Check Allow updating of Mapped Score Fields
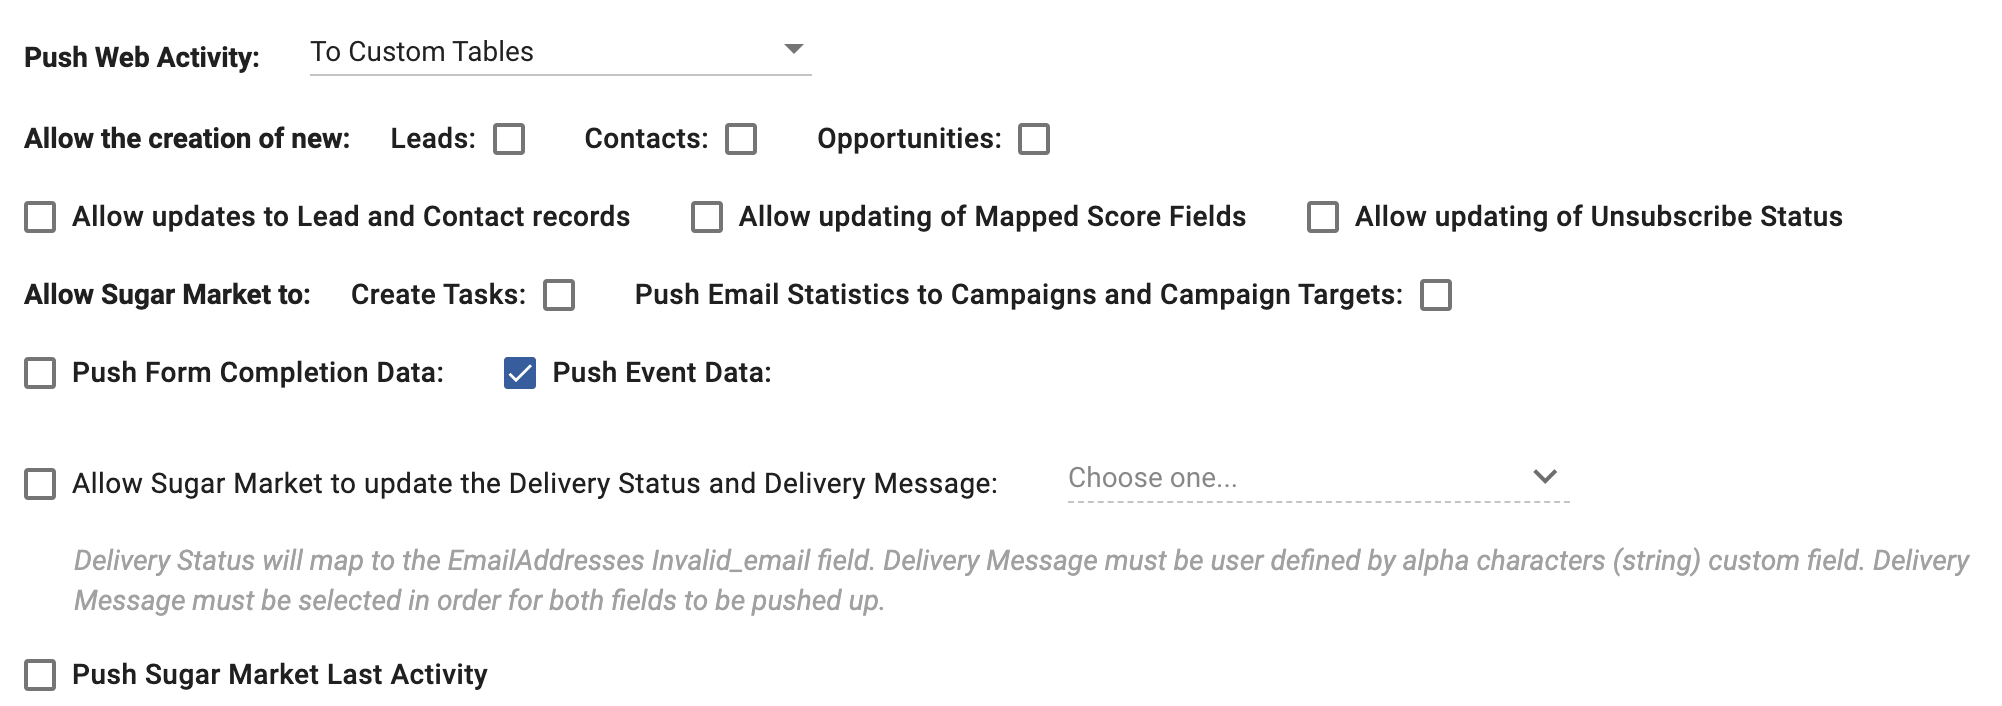The height and width of the screenshot is (706, 2002). point(707,217)
